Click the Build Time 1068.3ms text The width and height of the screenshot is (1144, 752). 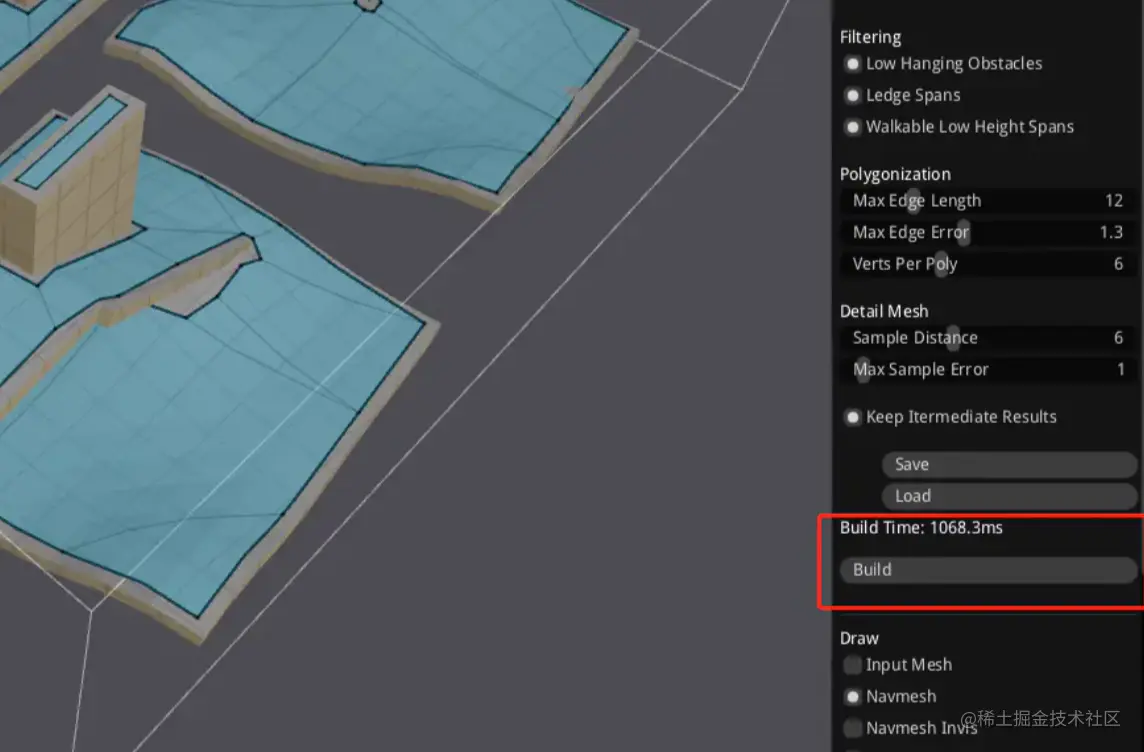pos(921,527)
